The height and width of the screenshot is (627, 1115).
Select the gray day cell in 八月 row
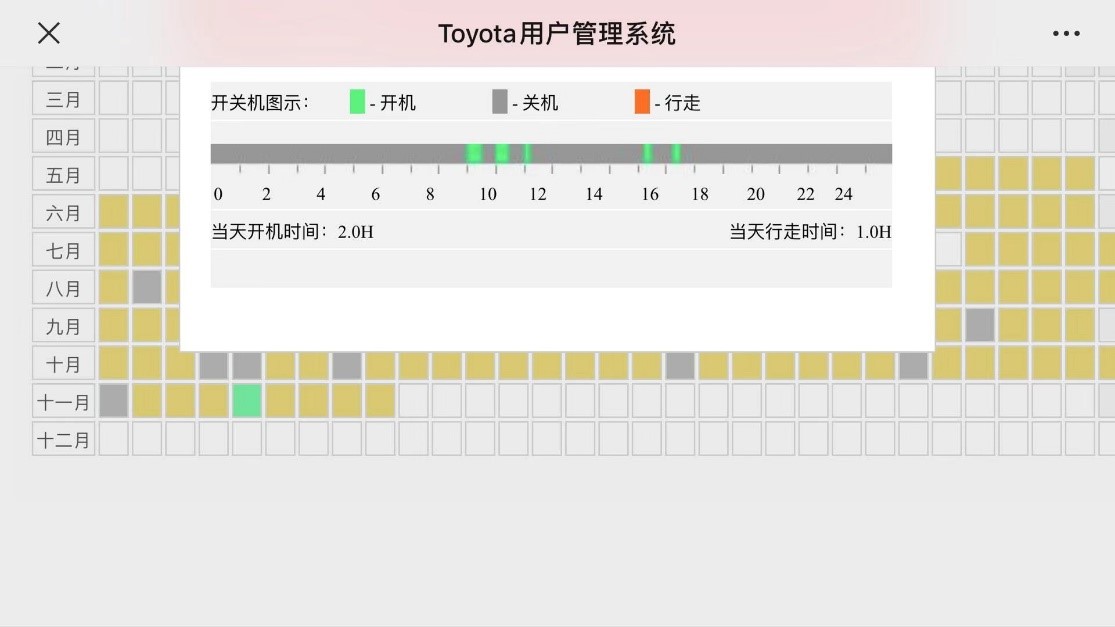pyautogui.click(x=147, y=288)
